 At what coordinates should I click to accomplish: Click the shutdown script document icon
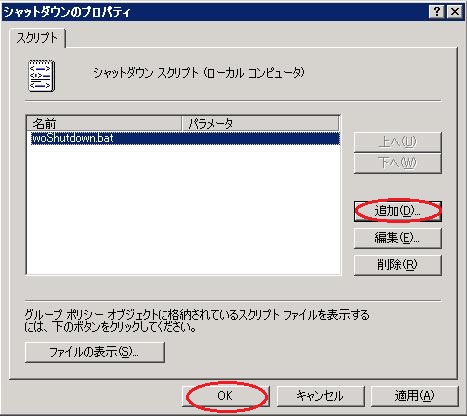tap(42, 76)
